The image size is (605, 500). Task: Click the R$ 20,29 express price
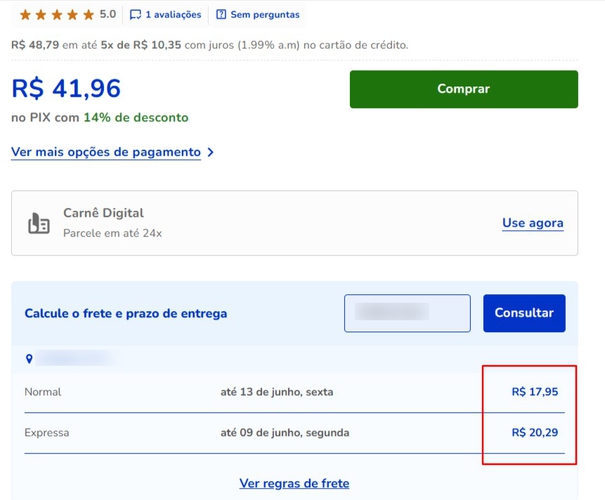[534, 433]
